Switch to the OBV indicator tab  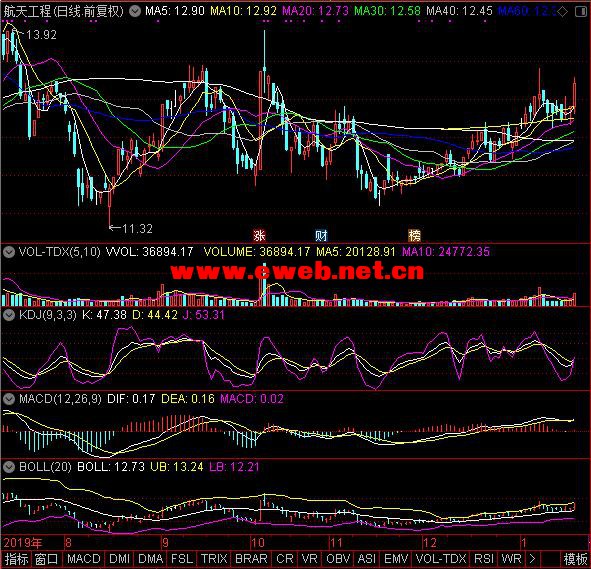[337, 558]
